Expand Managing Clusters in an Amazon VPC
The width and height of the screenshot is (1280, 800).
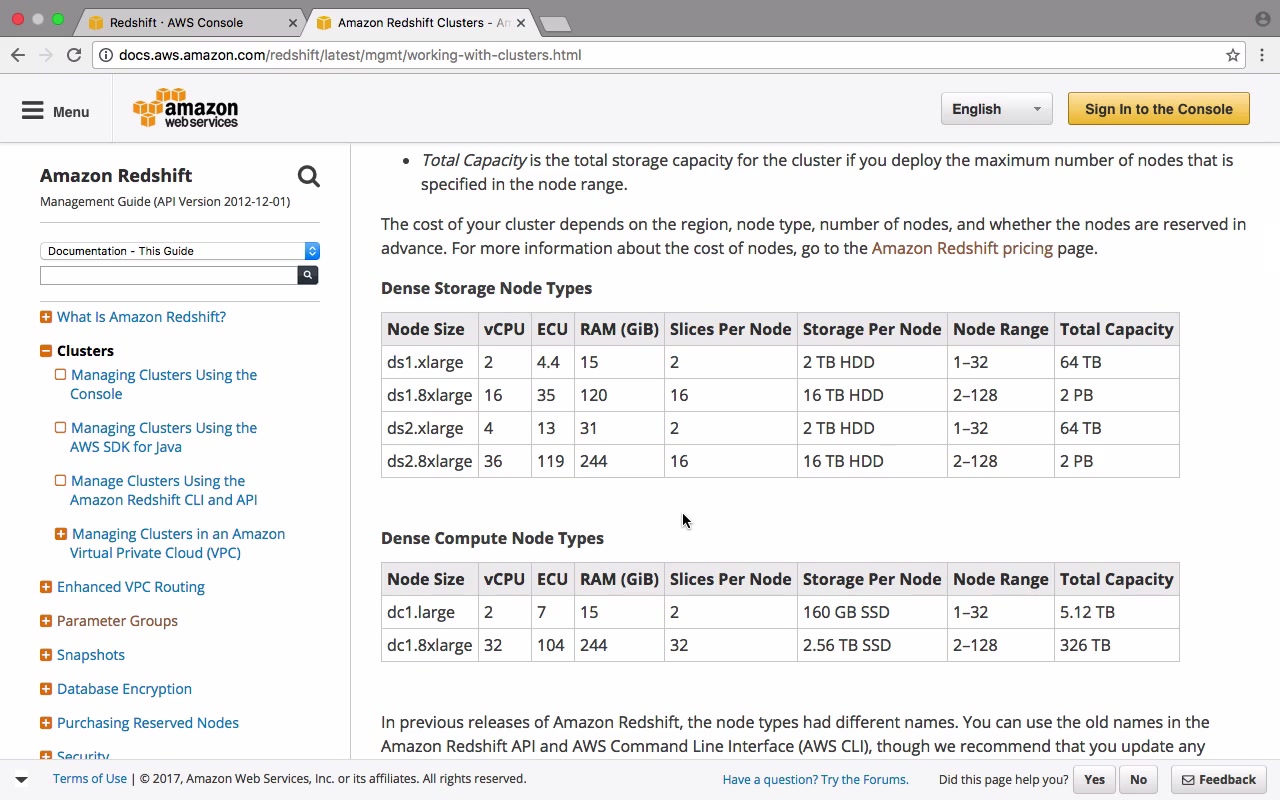[61, 534]
